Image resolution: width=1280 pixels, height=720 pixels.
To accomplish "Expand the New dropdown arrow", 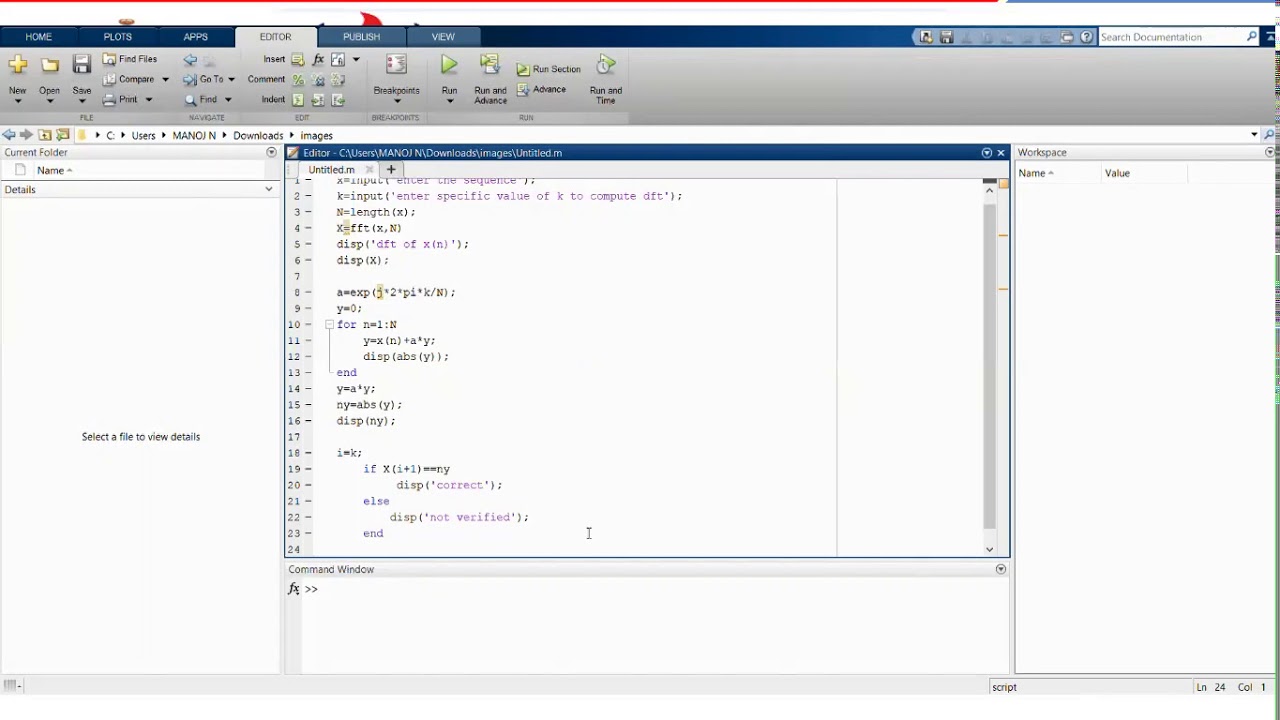I will point(18,101).
